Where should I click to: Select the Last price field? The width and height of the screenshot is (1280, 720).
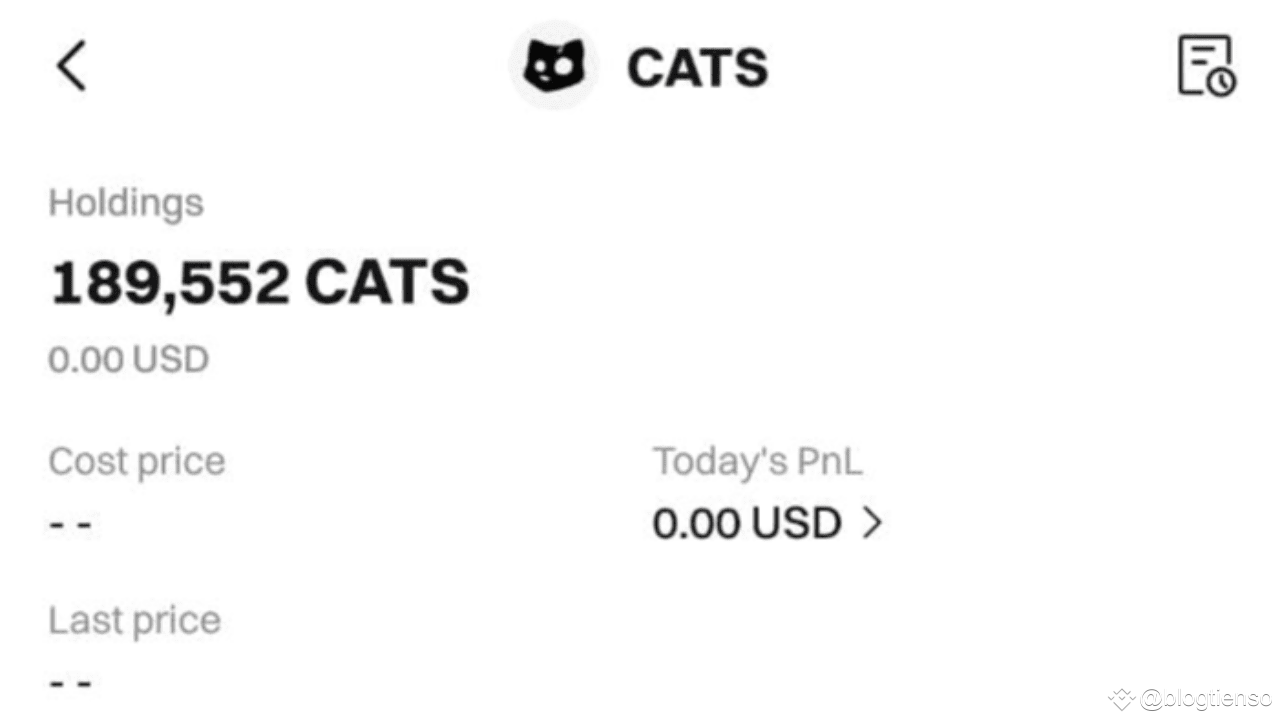pos(134,620)
